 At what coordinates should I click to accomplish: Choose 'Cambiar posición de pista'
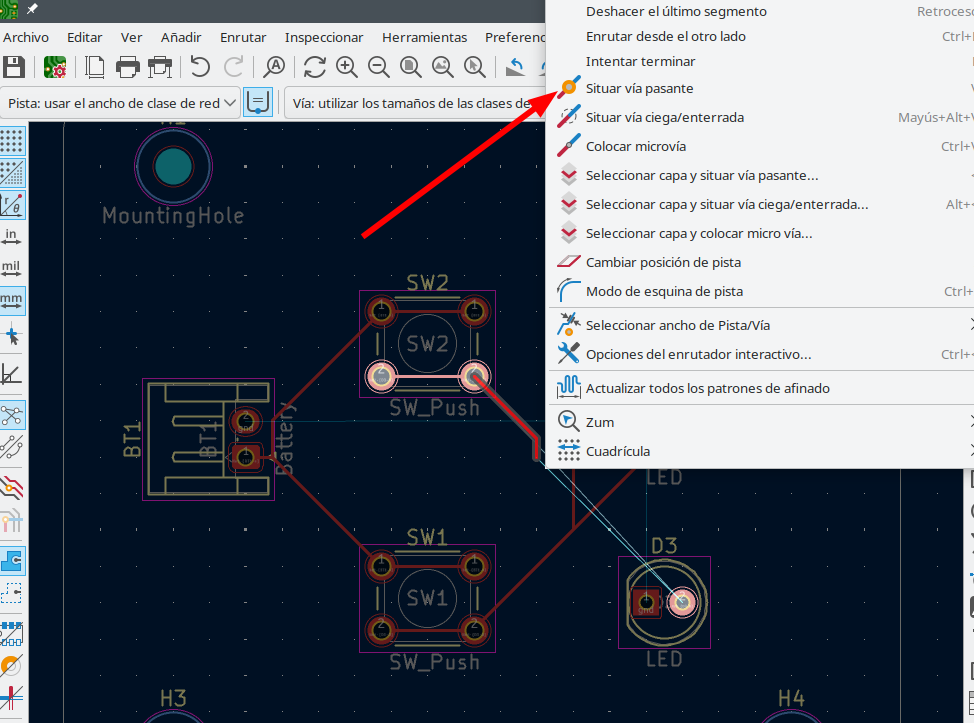662,262
